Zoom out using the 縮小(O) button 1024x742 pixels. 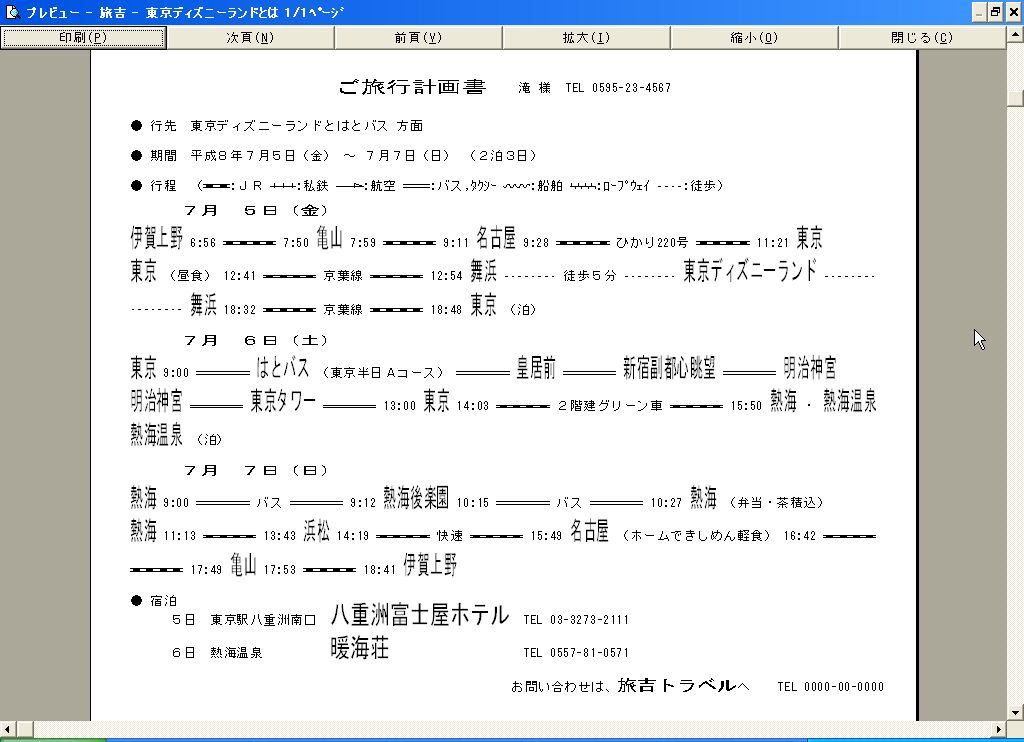[x=754, y=38]
